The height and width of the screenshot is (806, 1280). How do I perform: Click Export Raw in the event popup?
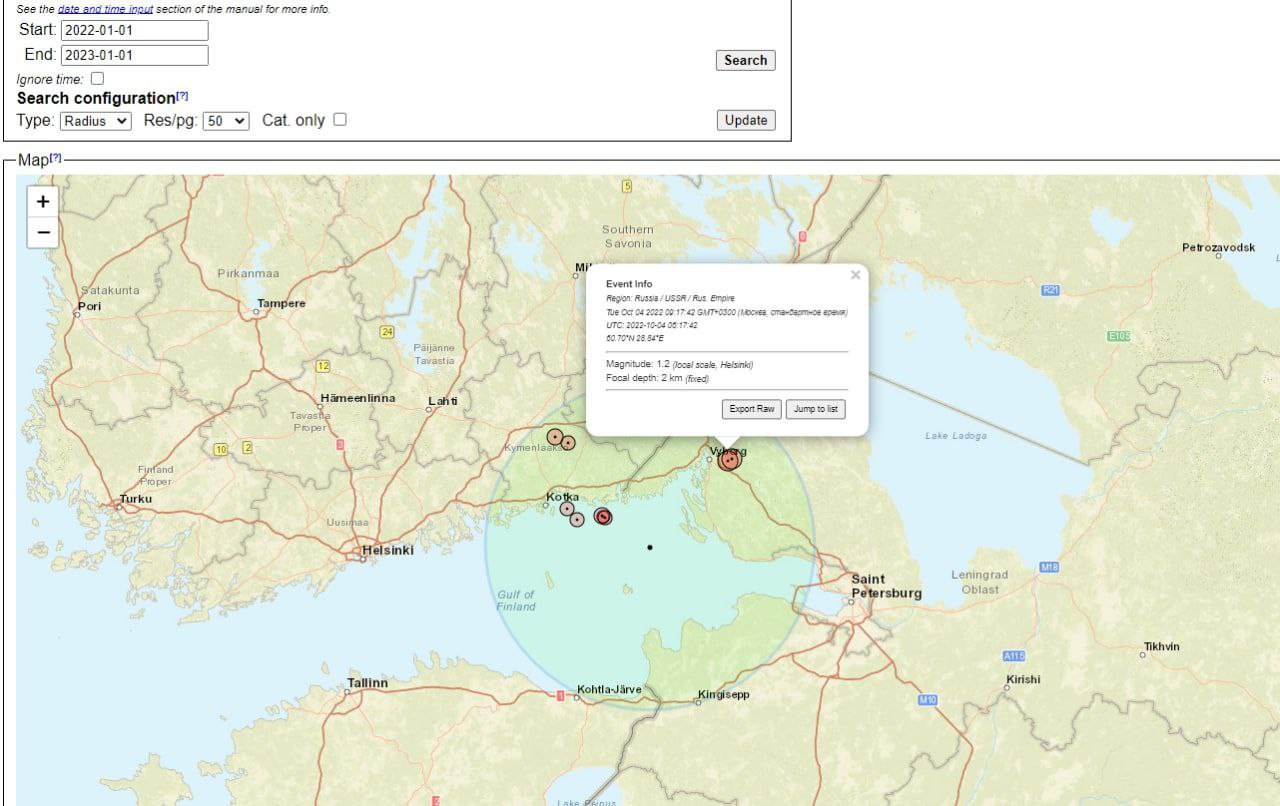[751, 409]
